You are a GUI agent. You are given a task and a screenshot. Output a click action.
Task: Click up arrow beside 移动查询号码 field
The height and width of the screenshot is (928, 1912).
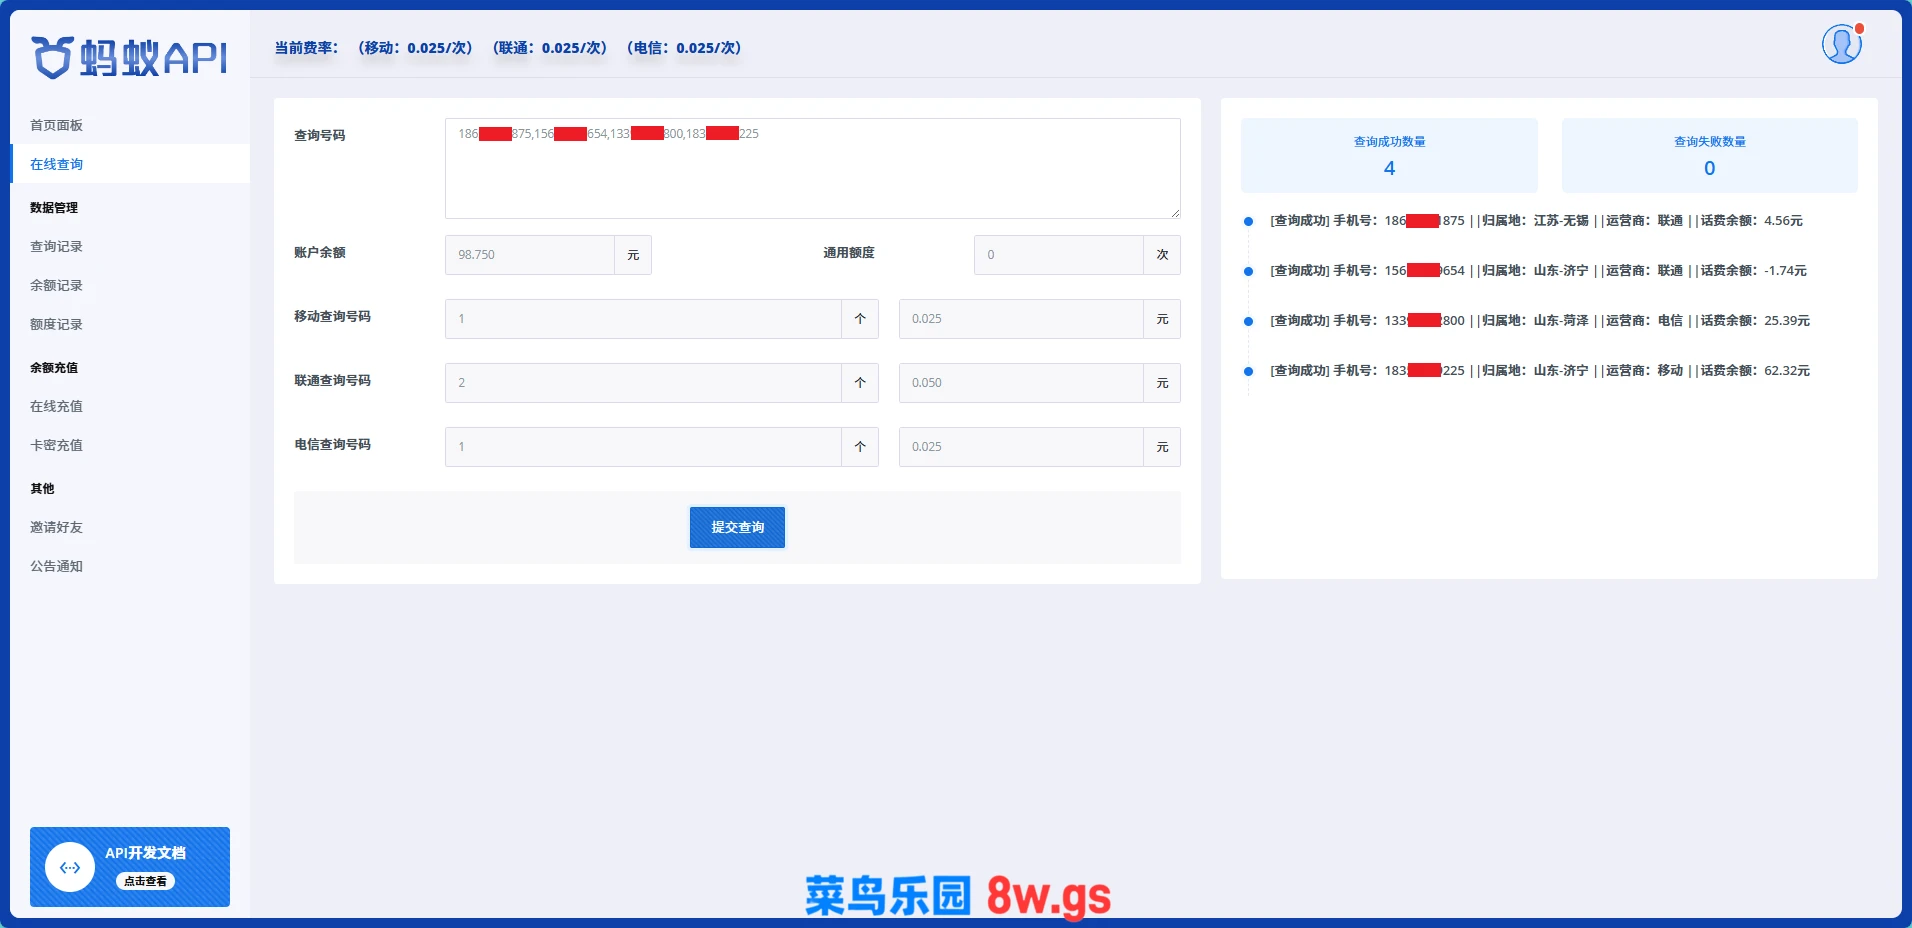coord(860,319)
